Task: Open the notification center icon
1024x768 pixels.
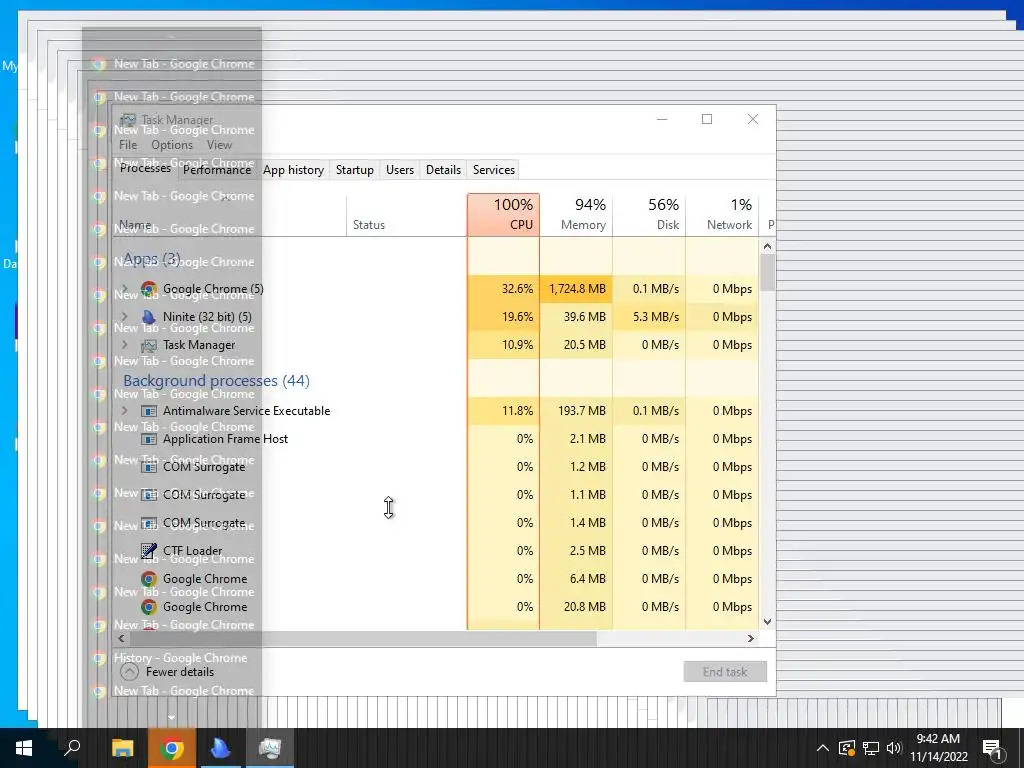Action: coord(992,748)
